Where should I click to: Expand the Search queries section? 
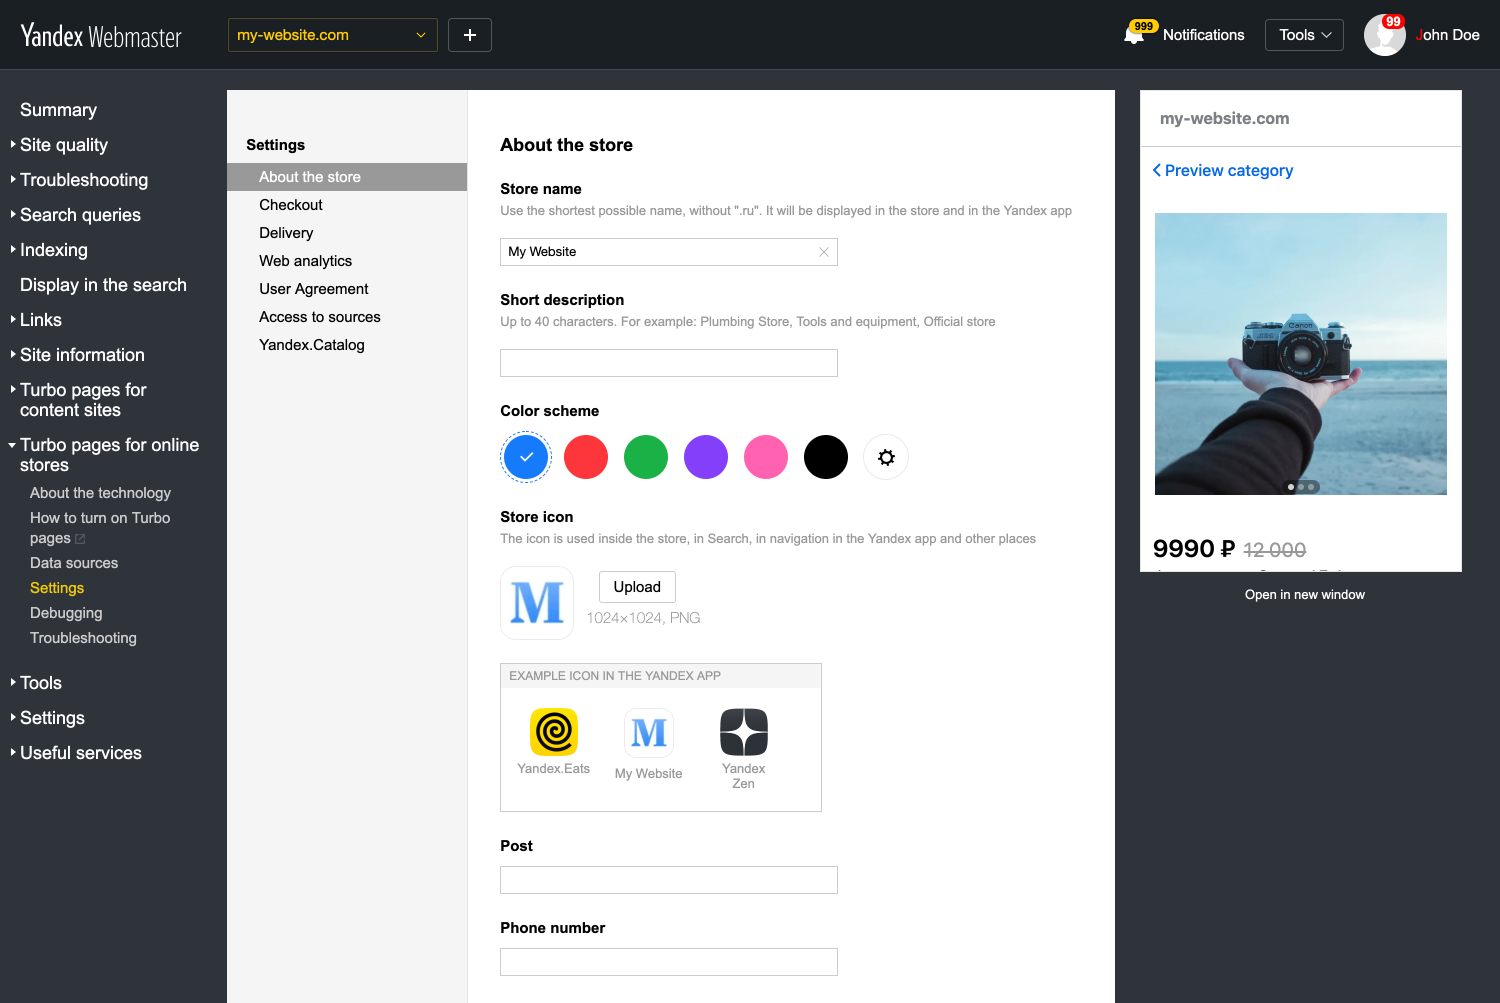click(x=80, y=215)
